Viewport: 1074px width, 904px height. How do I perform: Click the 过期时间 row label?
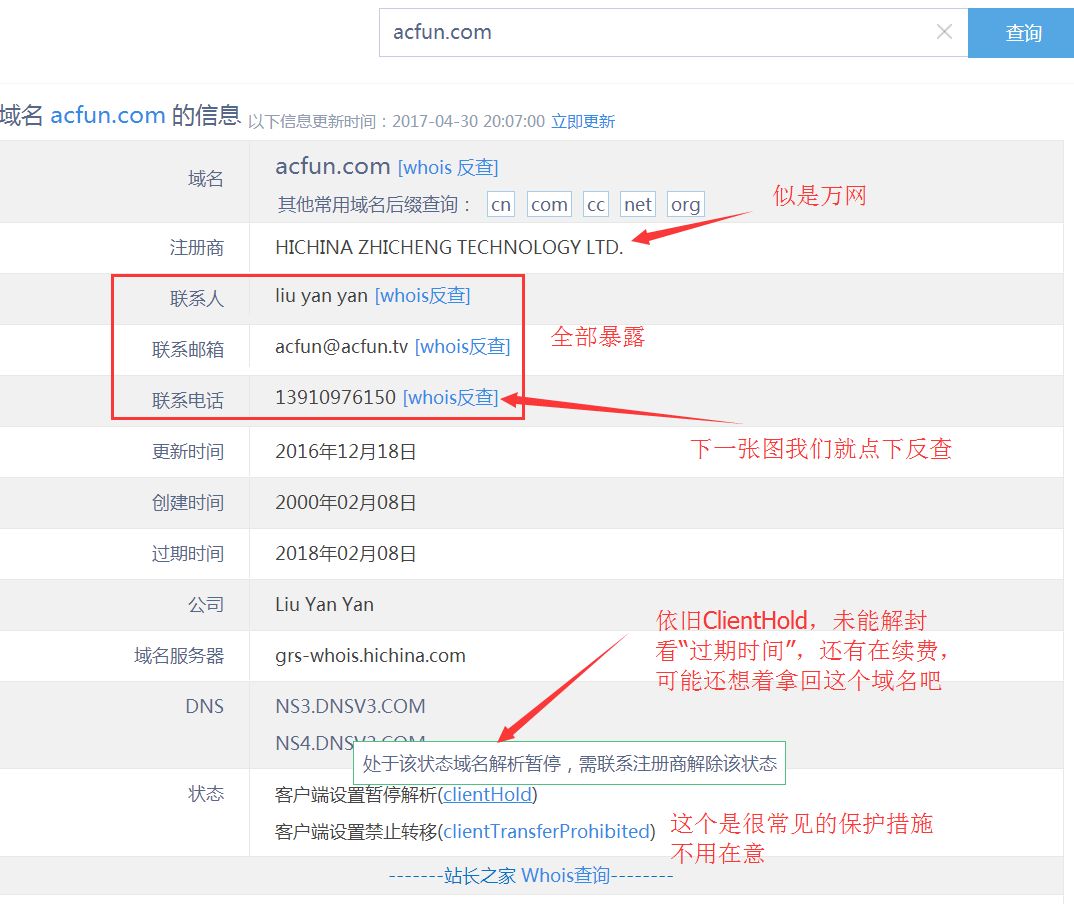tap(188, 553)
